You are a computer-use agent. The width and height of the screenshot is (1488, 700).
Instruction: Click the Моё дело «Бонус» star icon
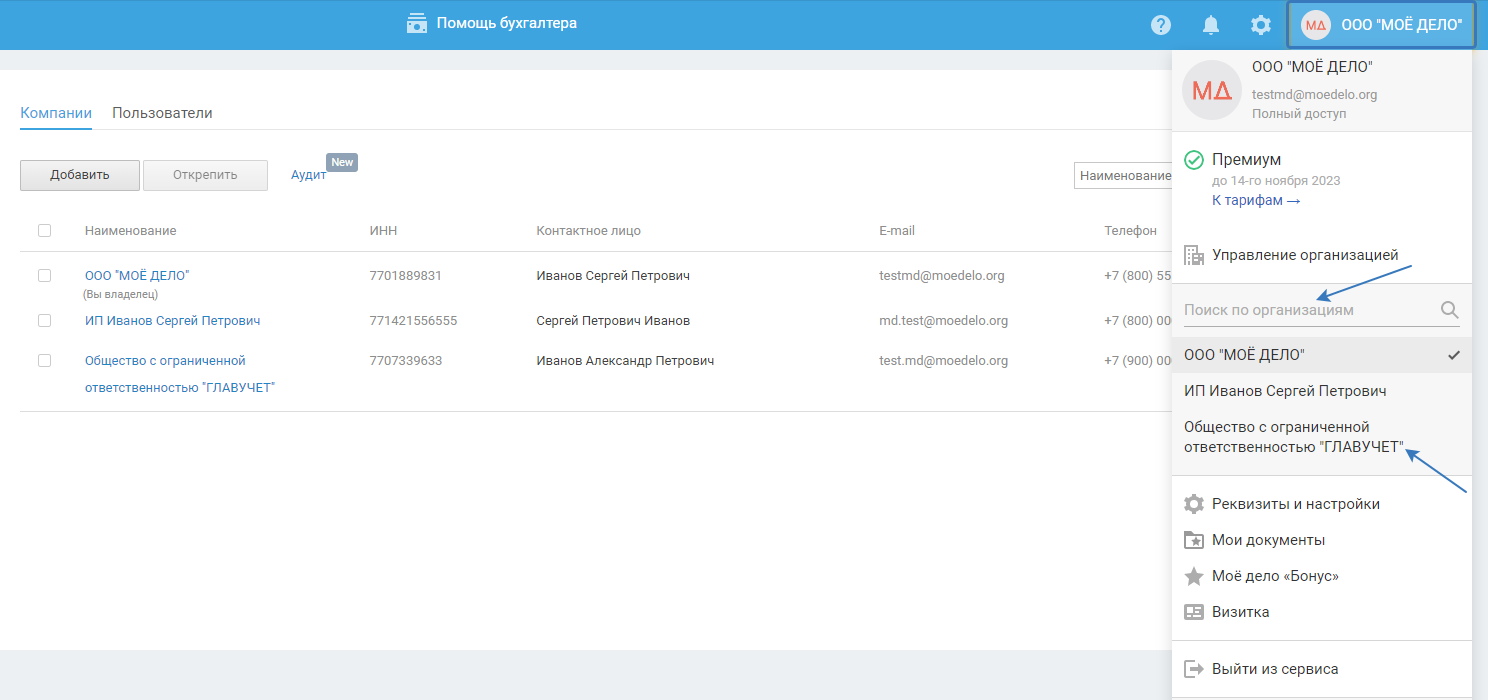[1194, 576]
